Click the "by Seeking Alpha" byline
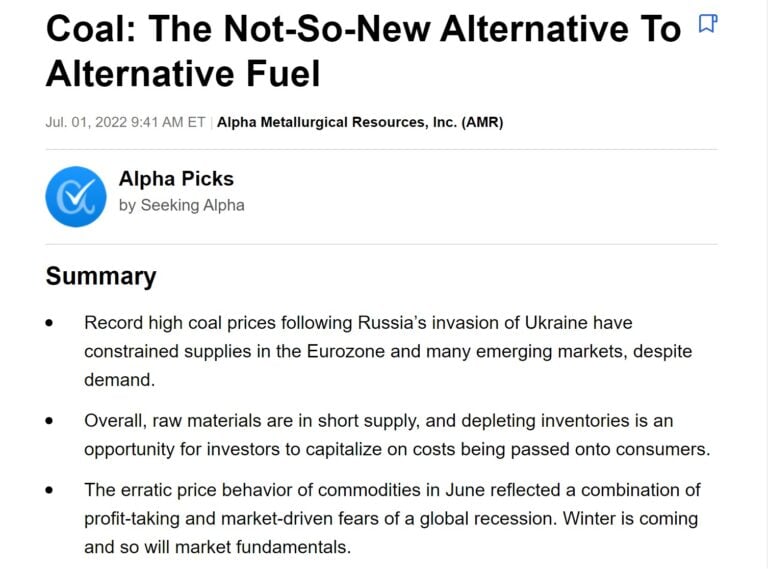 [181, 205]
